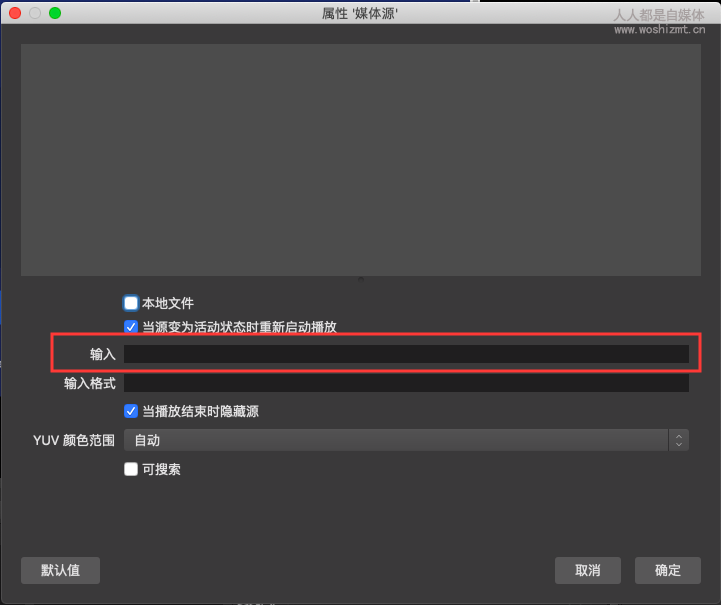Close the 属性 '媒体源' window

pyautogui.click(x=15, y=13)
